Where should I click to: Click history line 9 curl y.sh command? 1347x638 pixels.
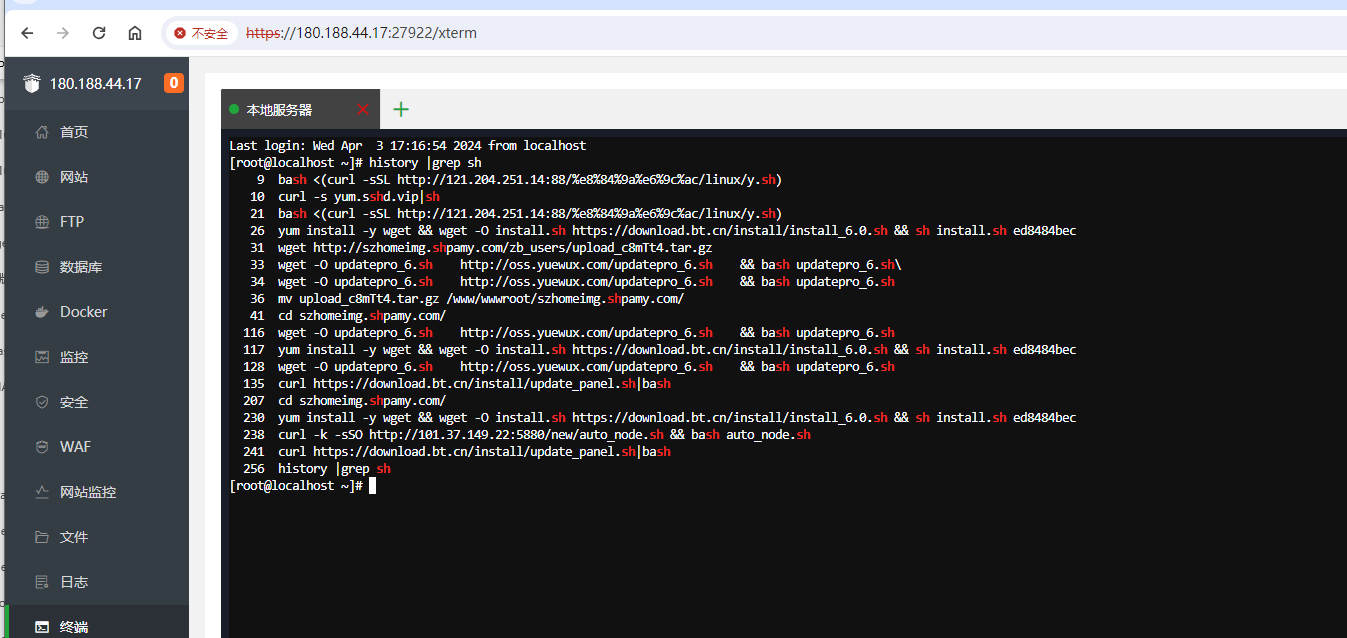tap(519, 180)
